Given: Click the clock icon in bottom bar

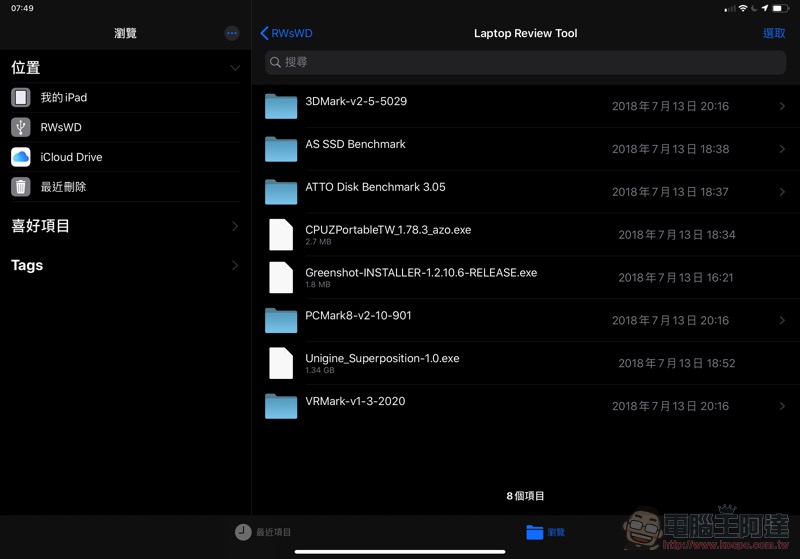Looking at the screenshot, I should click(243, 532).
